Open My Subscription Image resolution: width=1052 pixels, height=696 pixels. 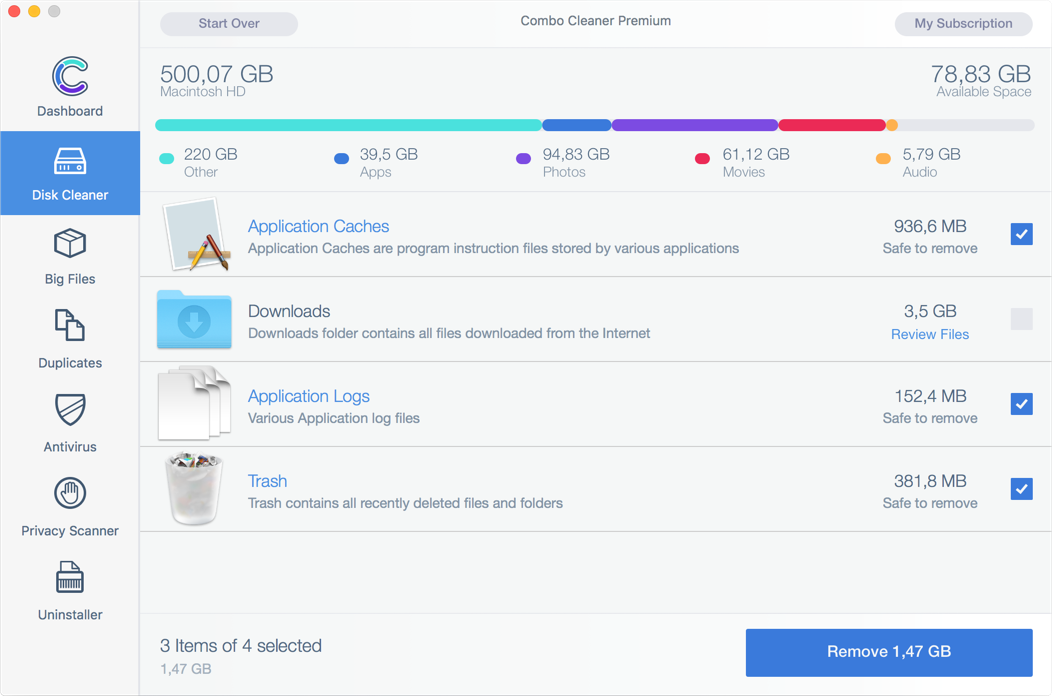963,23
